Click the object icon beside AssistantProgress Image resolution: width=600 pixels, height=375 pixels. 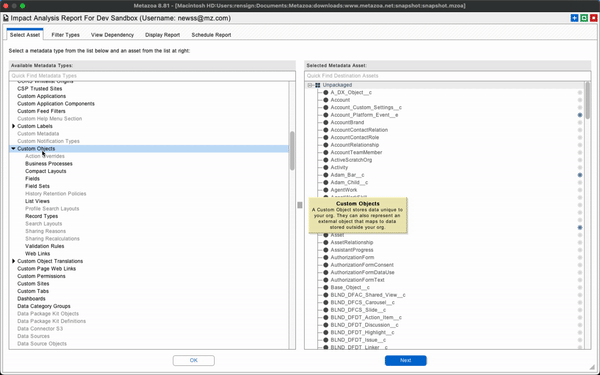tap(326, 250)
